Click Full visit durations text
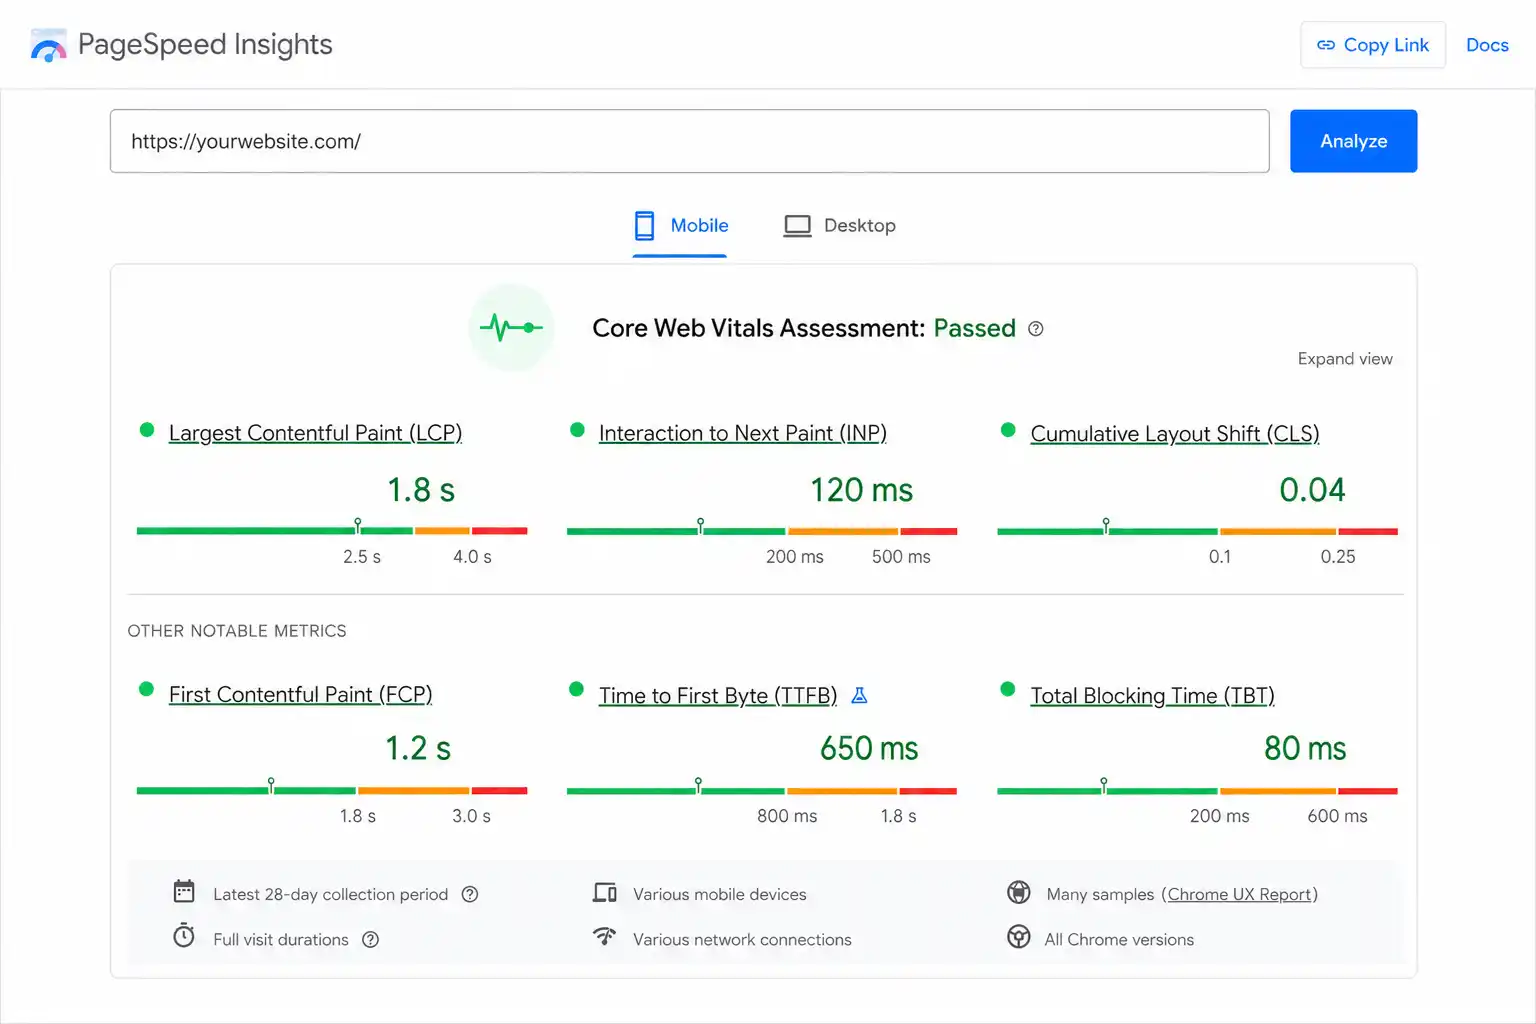This screenshot has height=1024, width=1536. [x=281, y=940]
